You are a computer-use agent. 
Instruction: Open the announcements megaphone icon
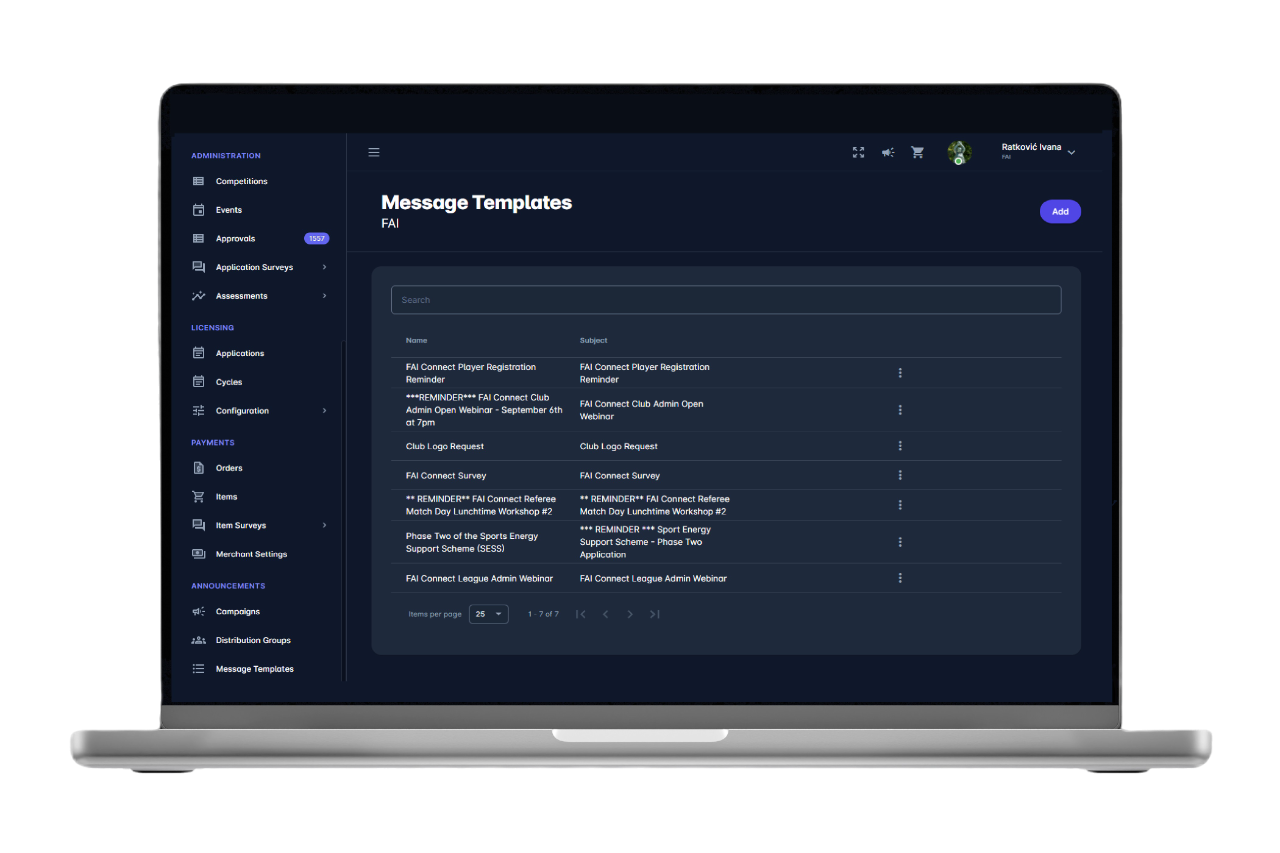coord(887,153)
